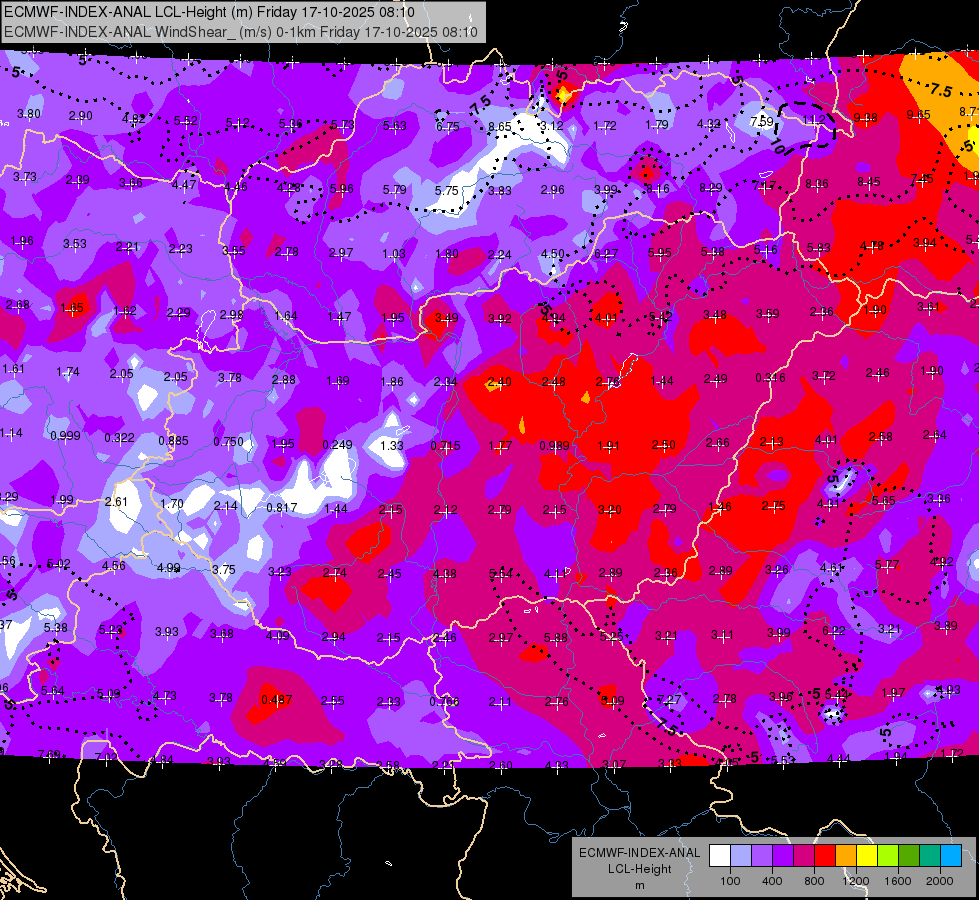Click the grid value 6.75

pos(448,126)
